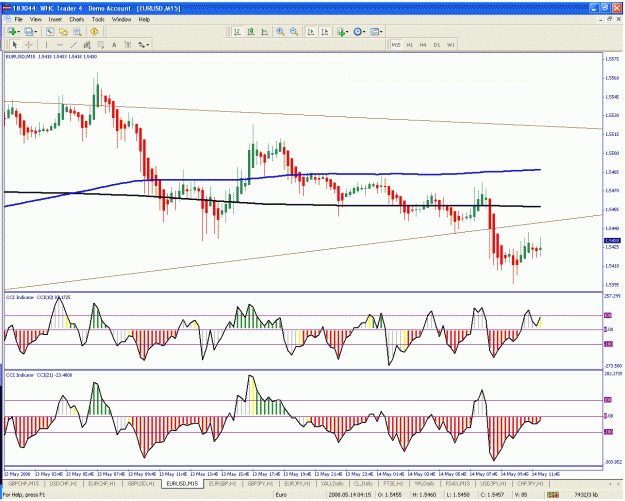Viewport: 625px width, 501px height.
Task: Select the Arrows drawing tool icon
Action: click(142, 45)
